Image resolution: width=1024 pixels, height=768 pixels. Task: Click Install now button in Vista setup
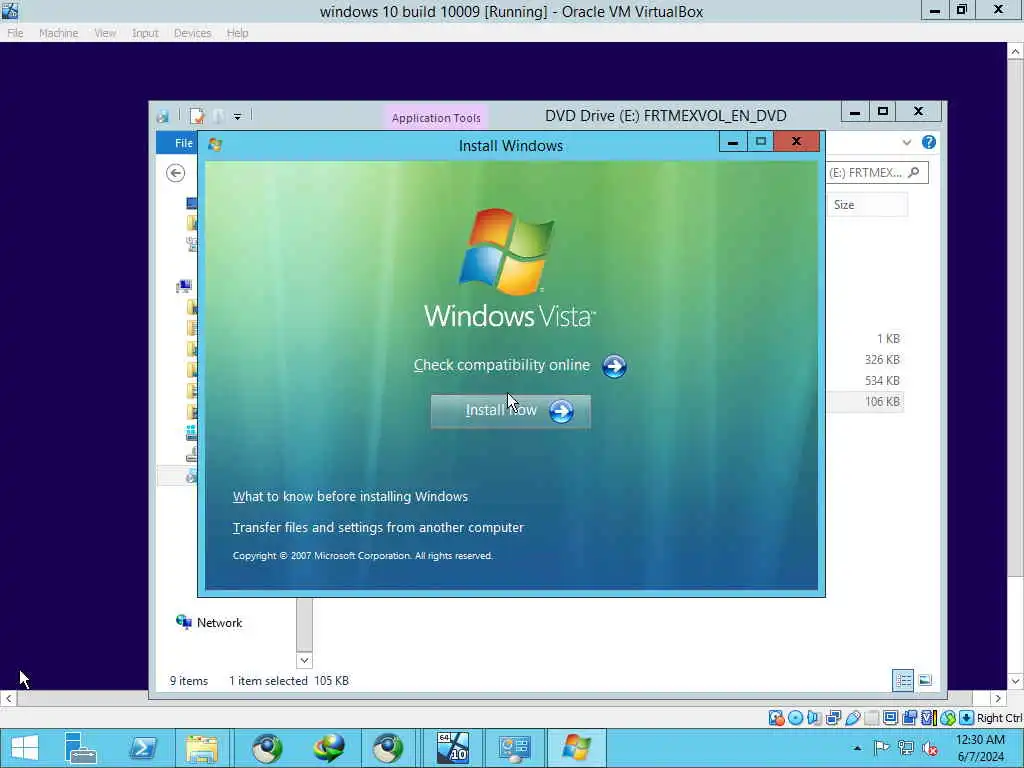[x=511, y=411]
